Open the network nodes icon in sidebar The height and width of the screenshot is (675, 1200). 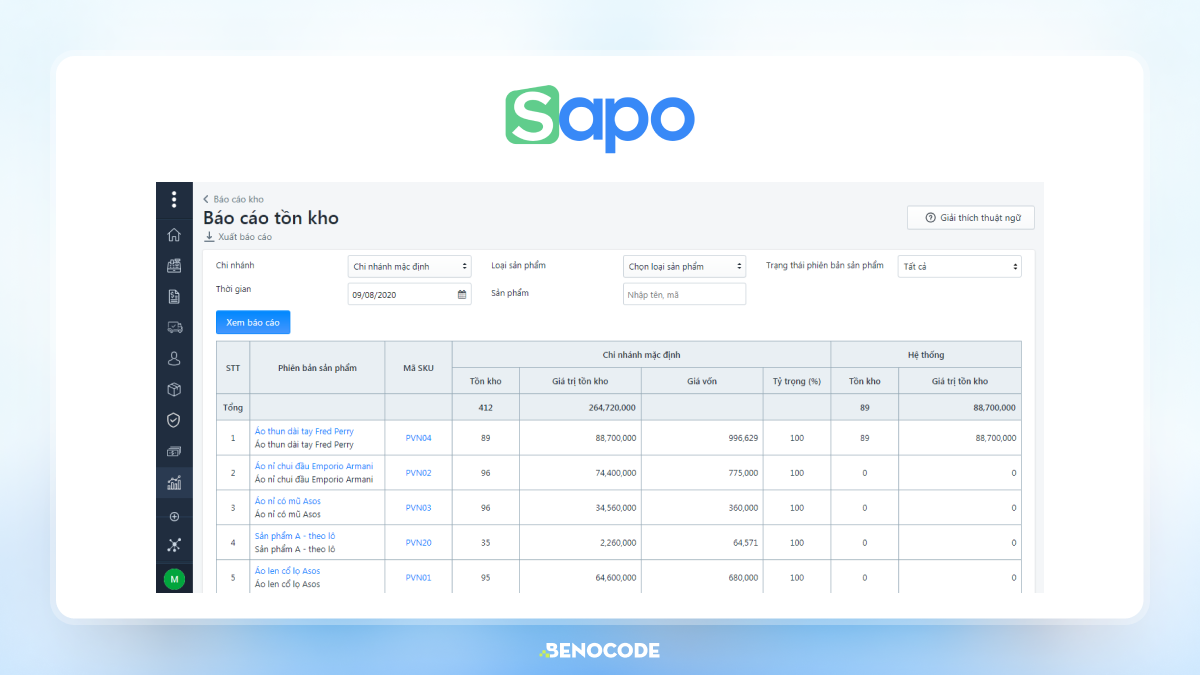174,545
